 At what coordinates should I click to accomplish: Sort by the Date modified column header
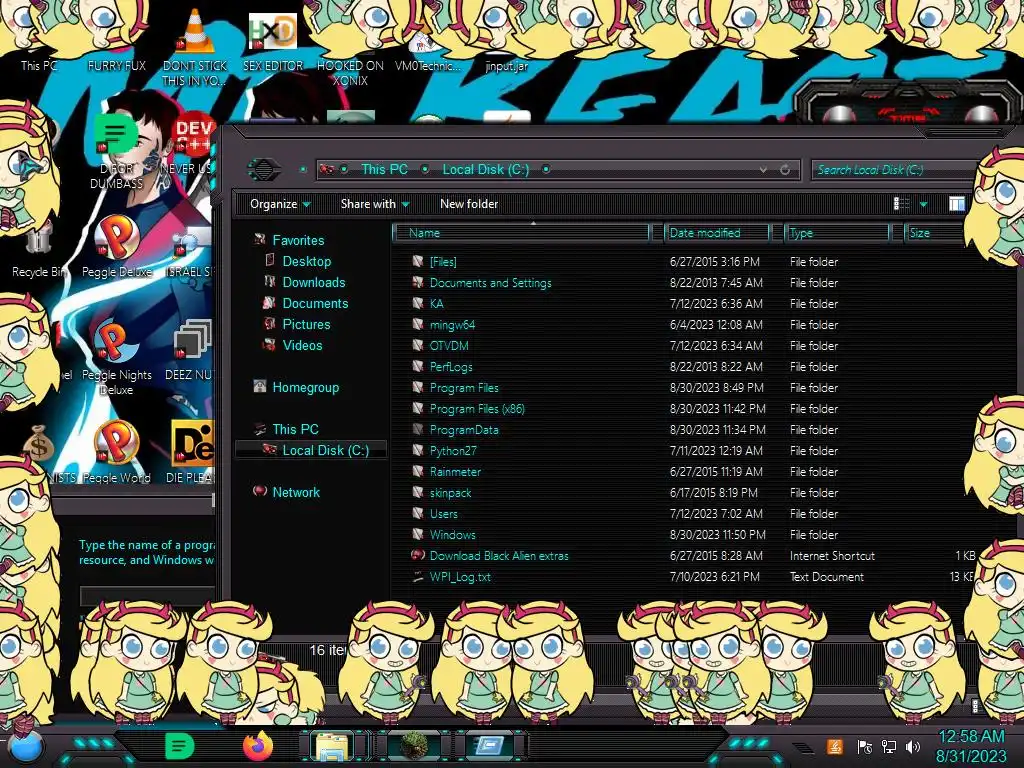[x=716, y=233]
